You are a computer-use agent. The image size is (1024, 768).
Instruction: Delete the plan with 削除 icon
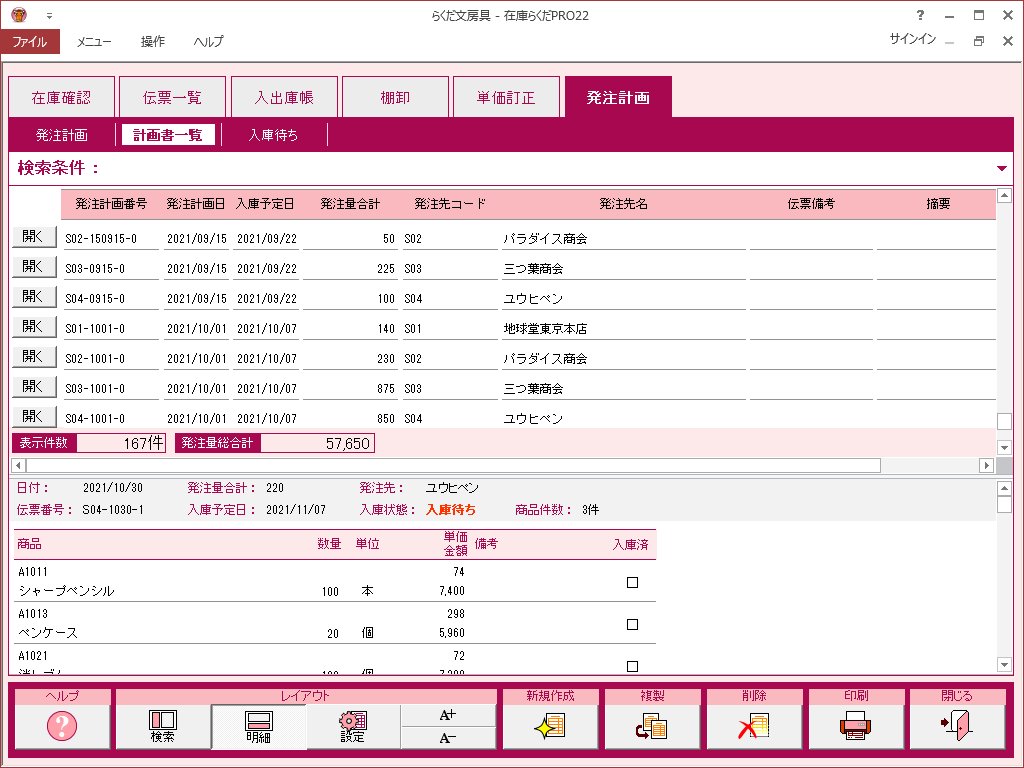754,726
